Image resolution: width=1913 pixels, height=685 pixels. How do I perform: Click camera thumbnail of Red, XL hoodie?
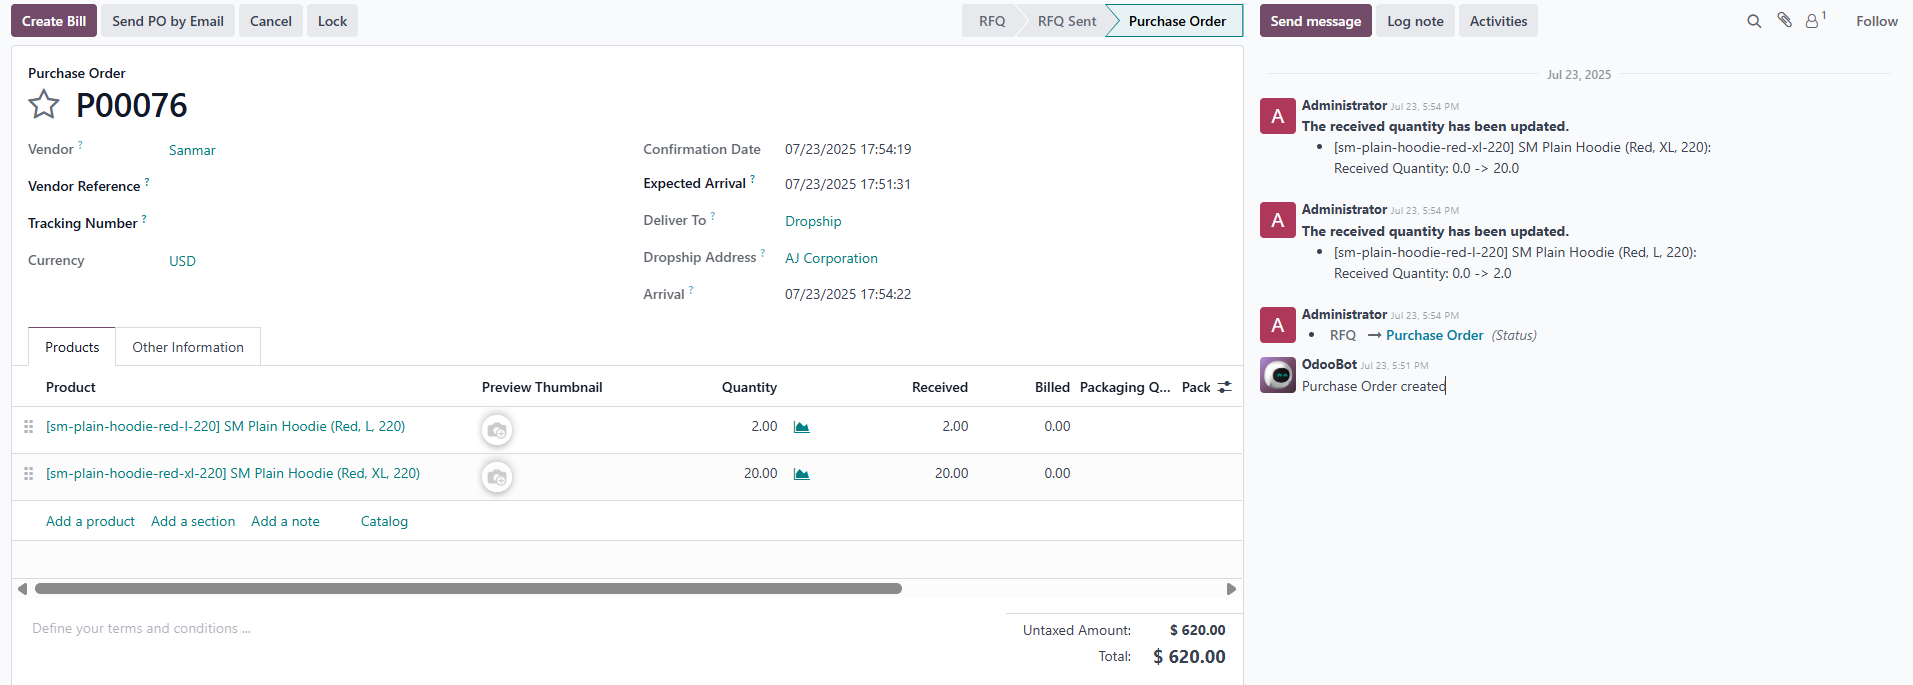[497, 477]
